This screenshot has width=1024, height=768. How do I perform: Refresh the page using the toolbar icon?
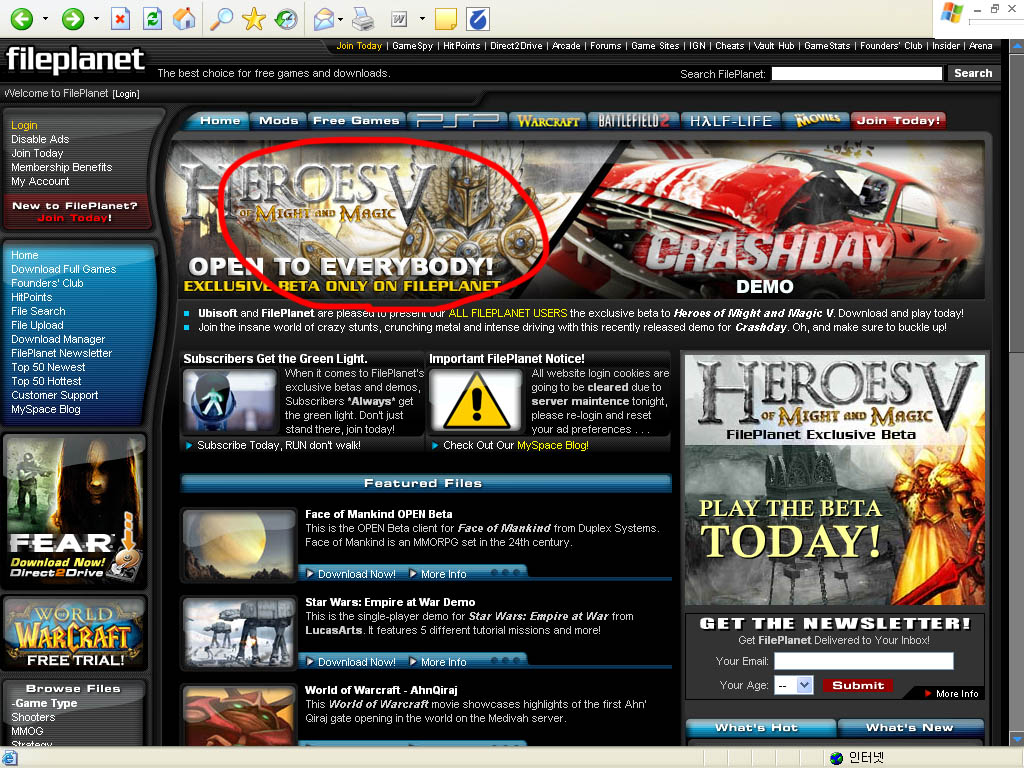point(152,19)
